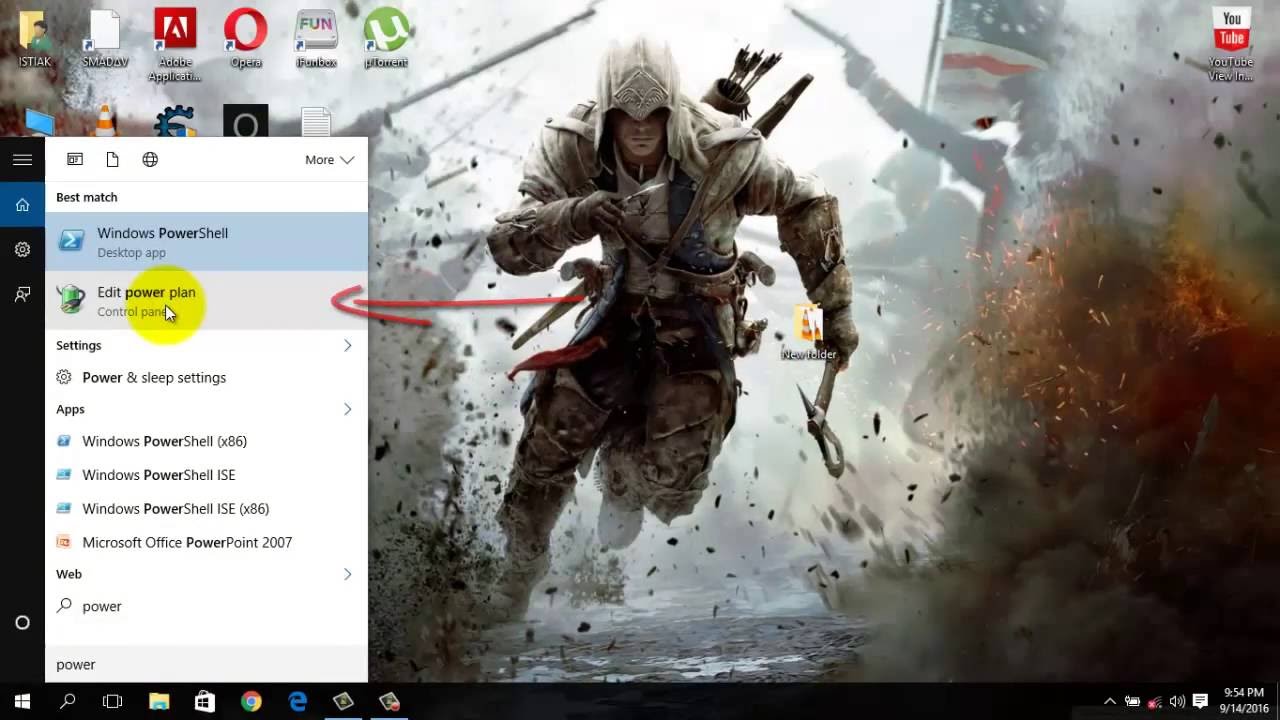Open the Feedback icon in search sidebar
1280x720 pixels.
point(22,294)
